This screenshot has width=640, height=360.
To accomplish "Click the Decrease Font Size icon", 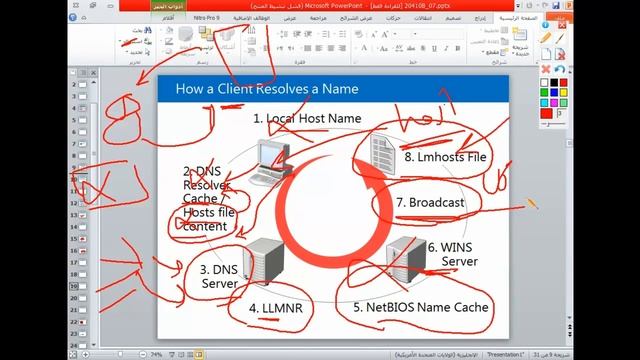I will tap(374, 35).
